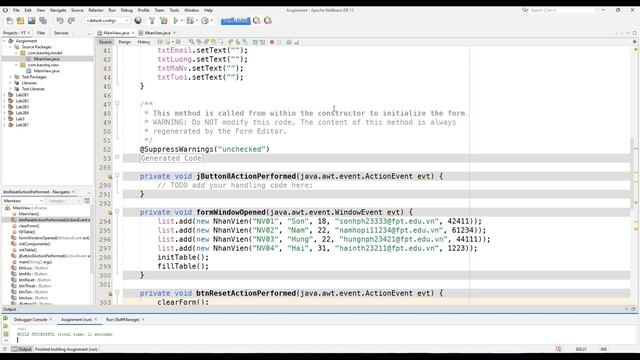
Task: Expand the Lab2B1 project node
Action: coord(4,95)
